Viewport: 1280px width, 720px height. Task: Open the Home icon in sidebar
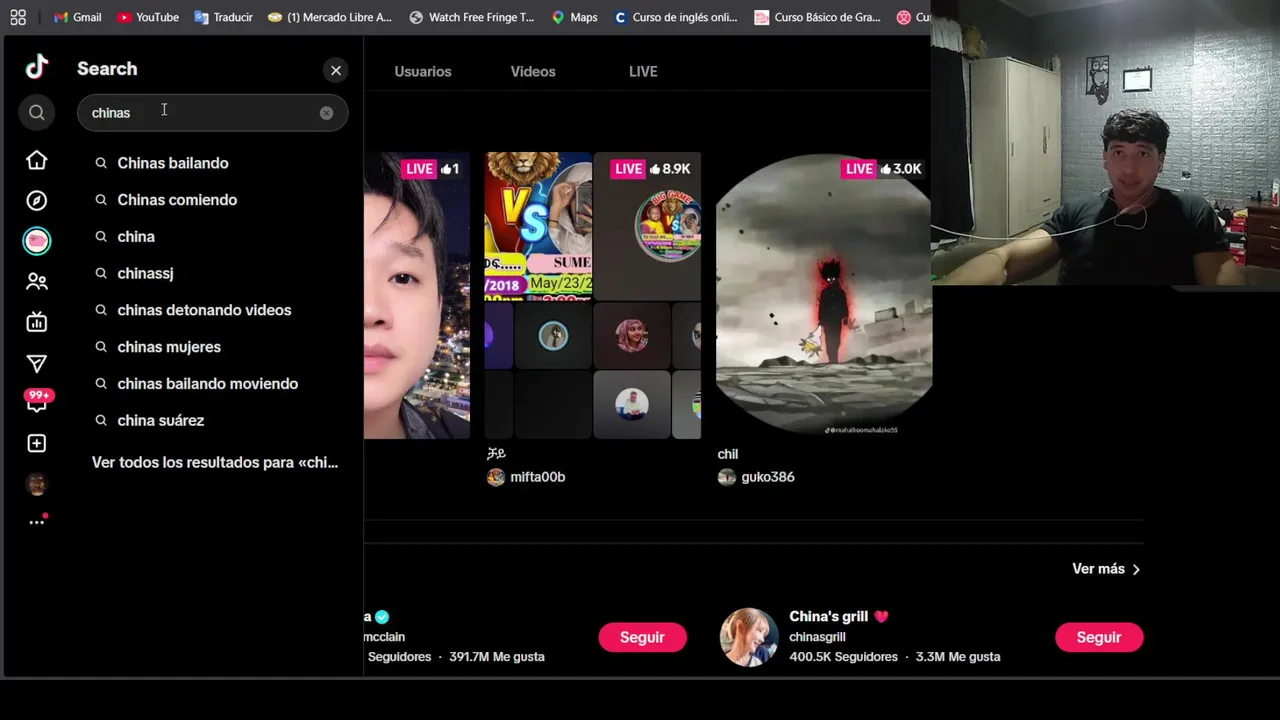[x=37, y=160]
